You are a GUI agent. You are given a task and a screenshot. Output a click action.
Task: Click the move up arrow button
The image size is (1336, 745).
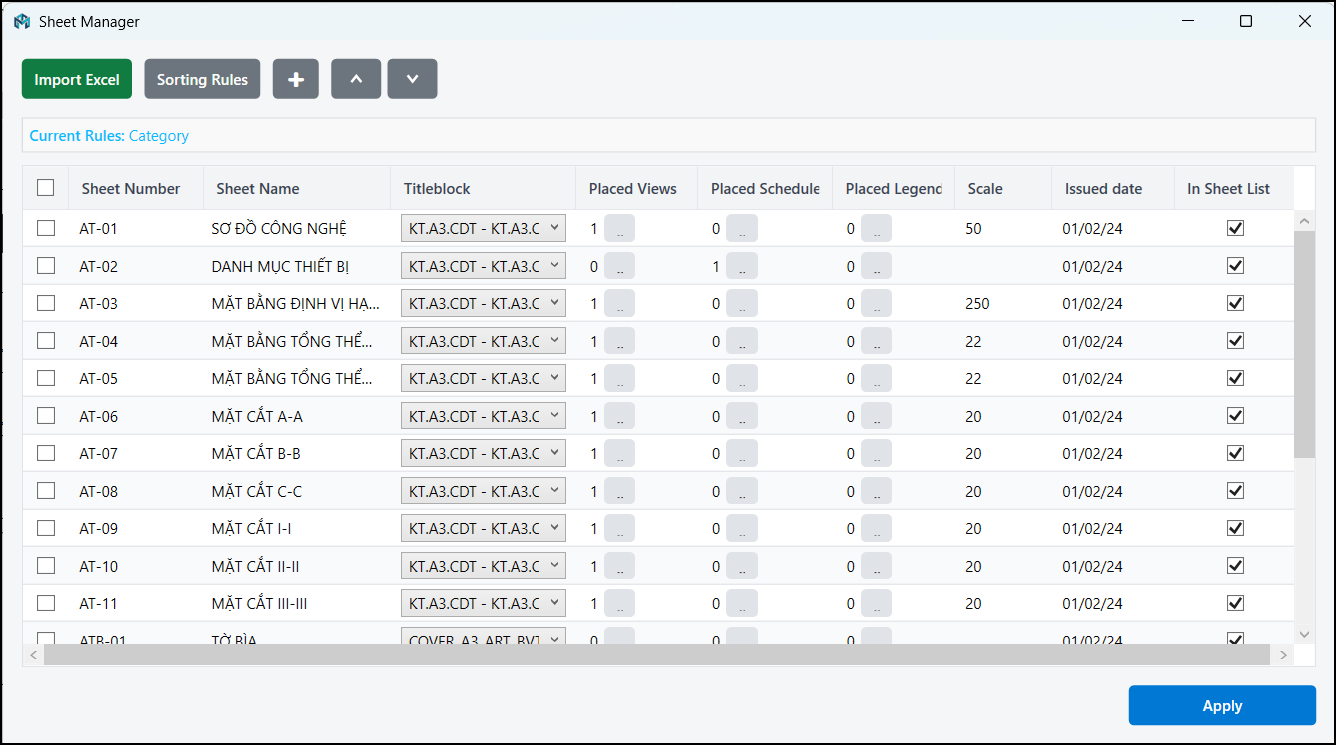pos(356,79)
